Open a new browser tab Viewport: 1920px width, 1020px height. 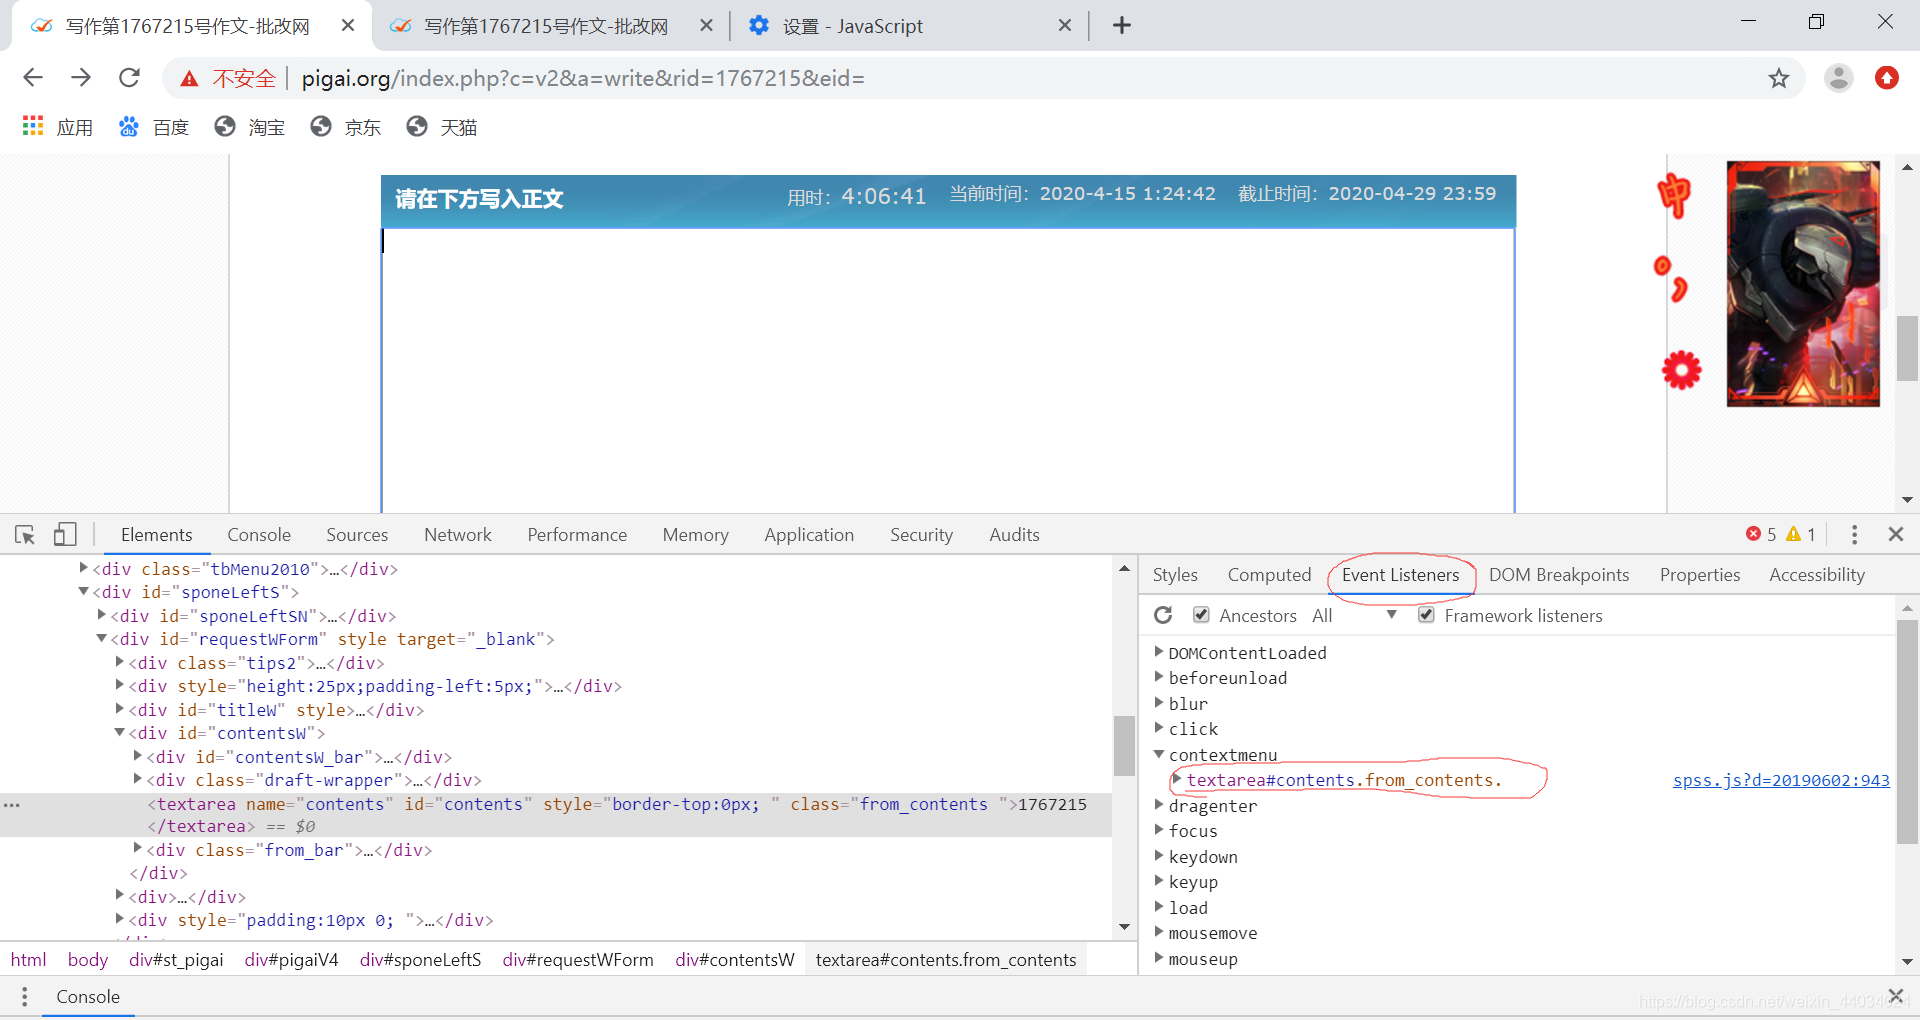point(1121,25)
